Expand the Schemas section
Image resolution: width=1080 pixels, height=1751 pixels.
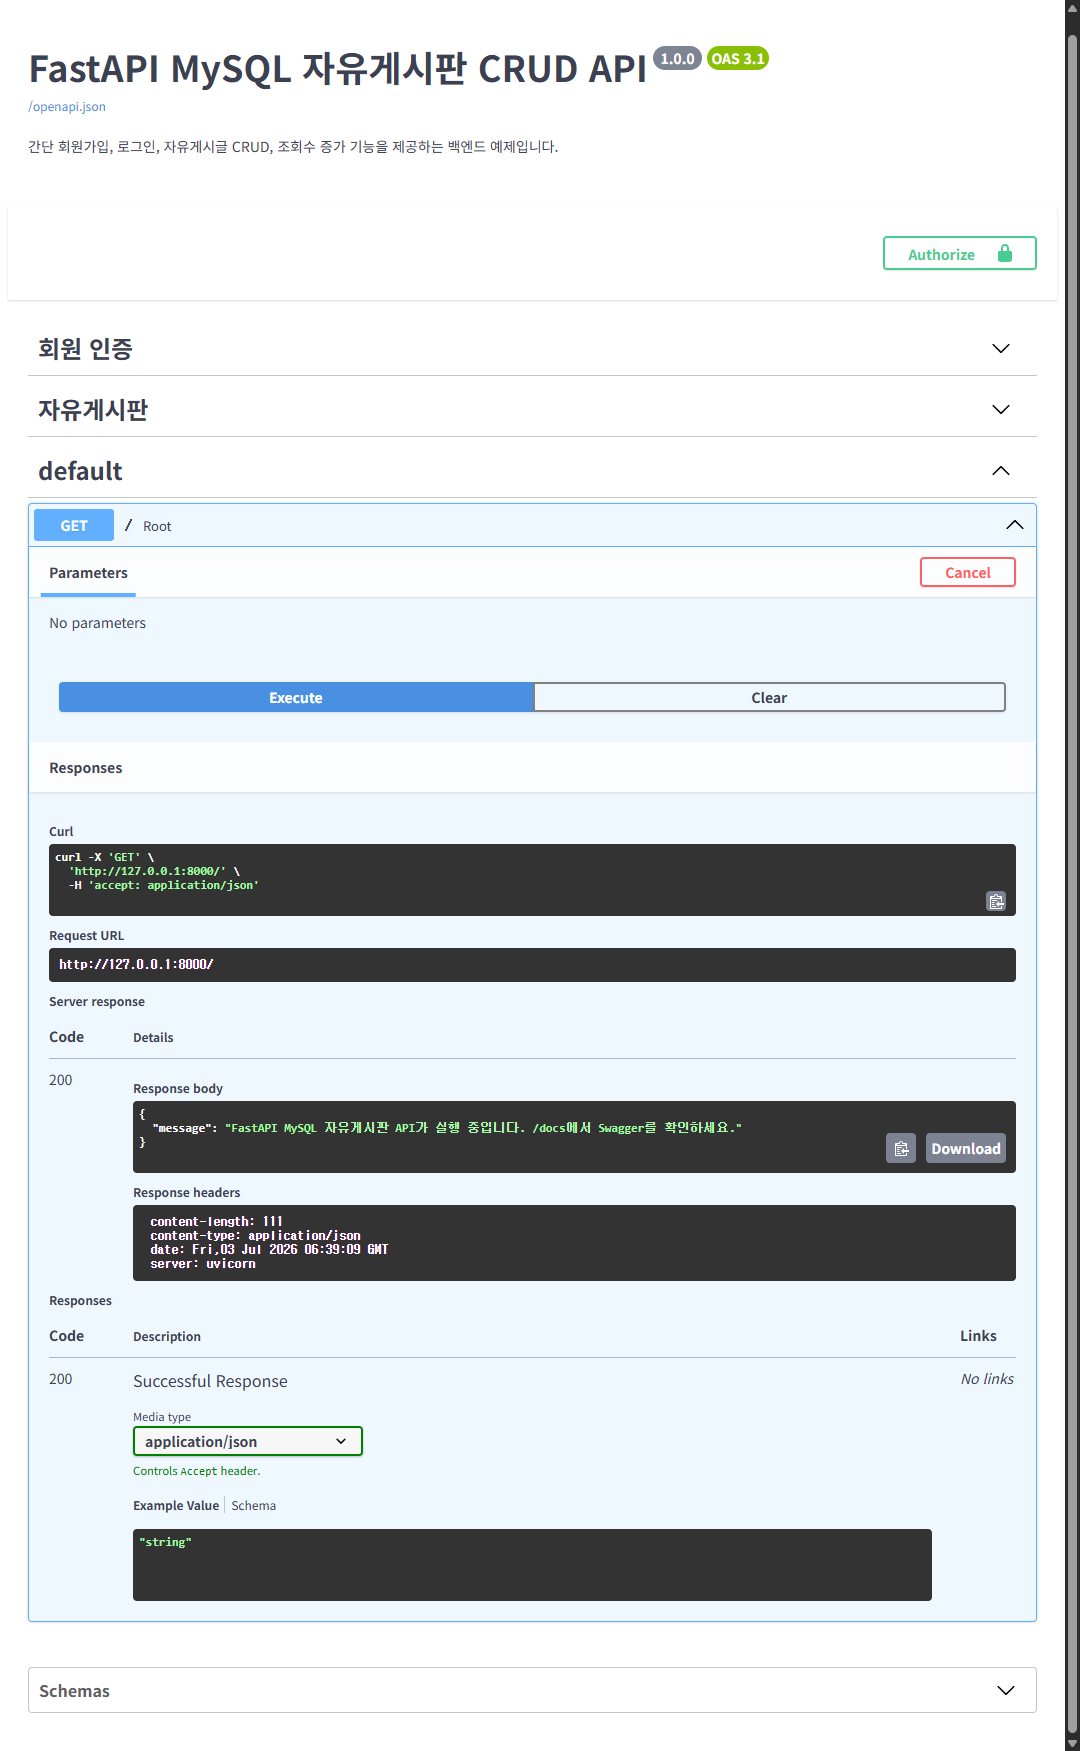tap(532, 1690)
